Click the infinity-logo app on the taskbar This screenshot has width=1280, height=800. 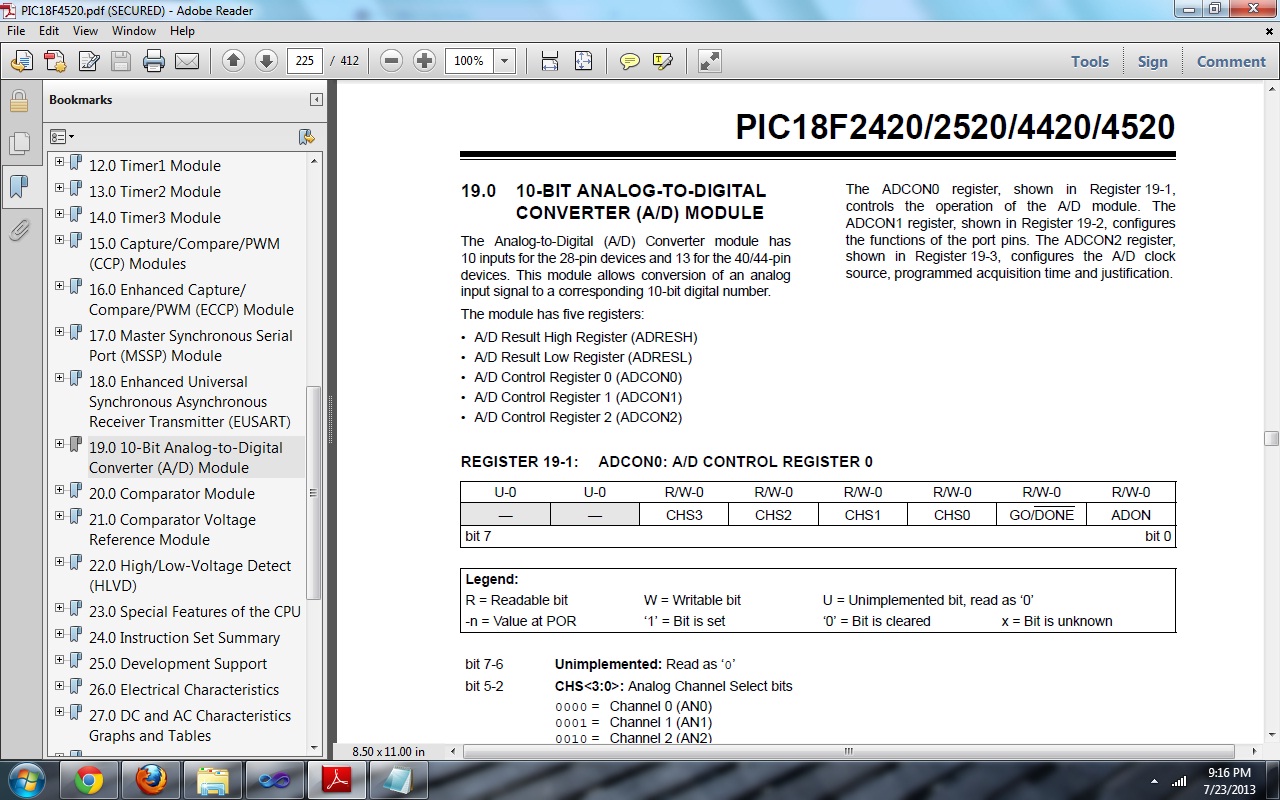[275, 780]
